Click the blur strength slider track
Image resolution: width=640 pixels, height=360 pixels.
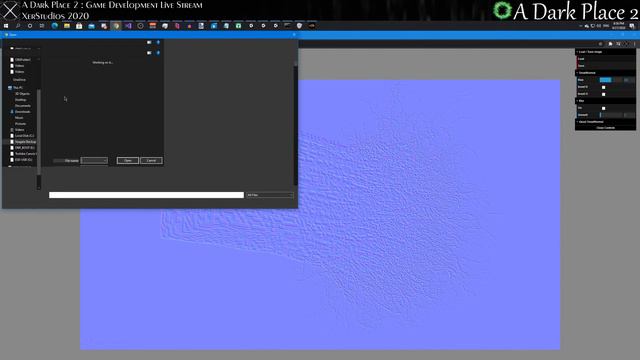pos(611,115)
